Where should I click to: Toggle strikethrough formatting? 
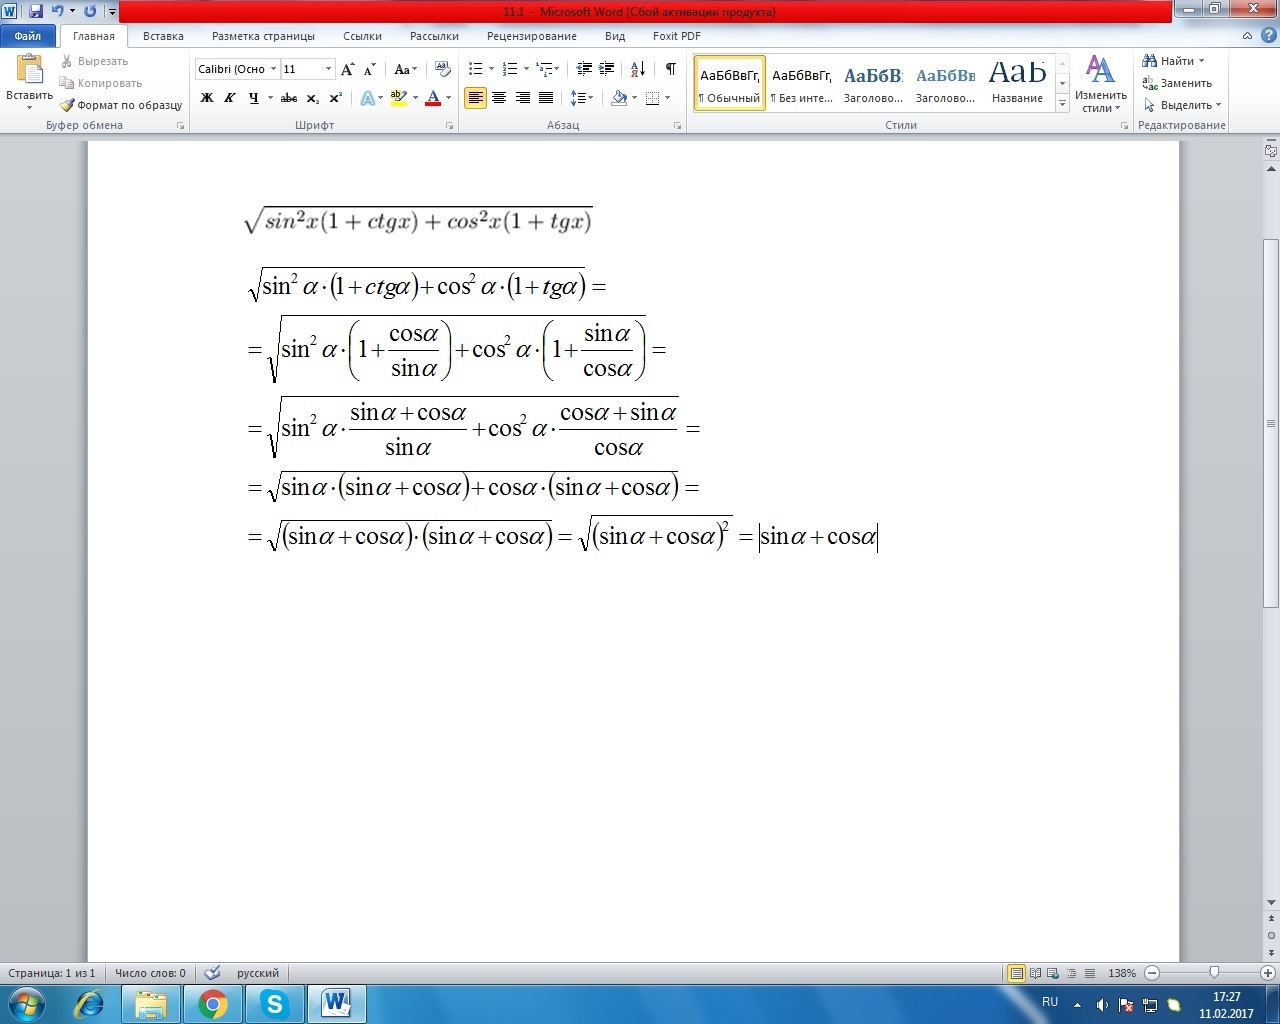pos(289,98)
